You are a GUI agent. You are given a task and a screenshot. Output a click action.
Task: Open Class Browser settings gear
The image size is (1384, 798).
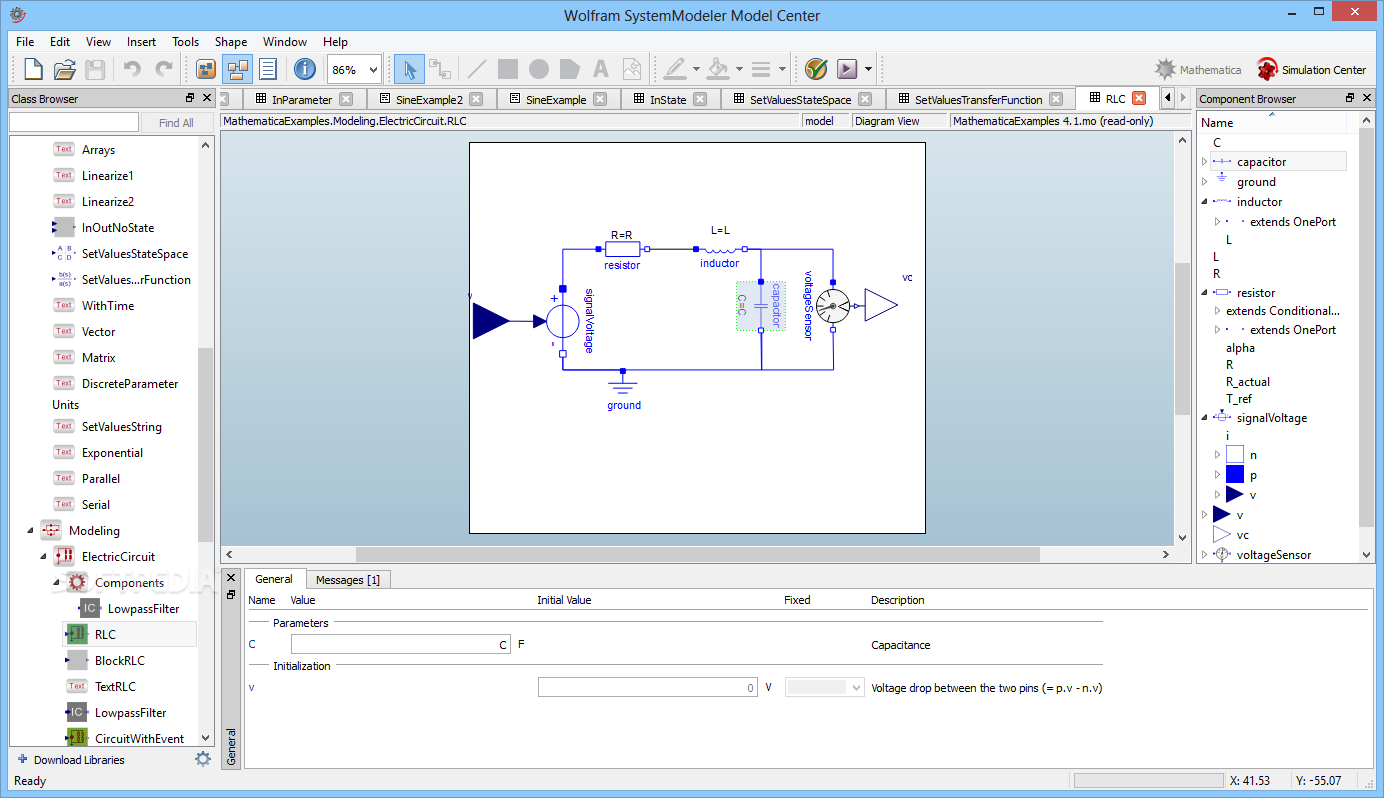203,759
